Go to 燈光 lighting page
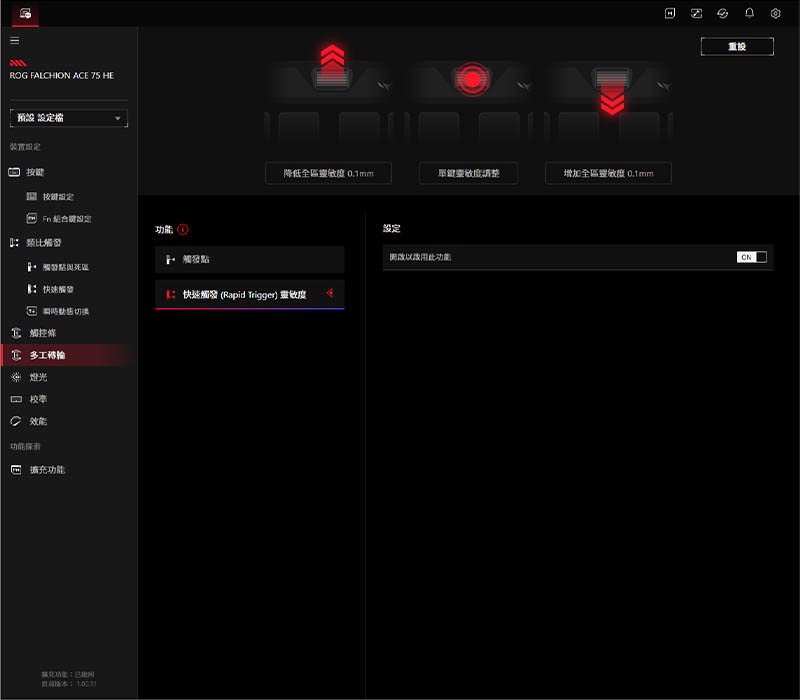This screenshot has width=800, height=700. click(x=38, y=377)
